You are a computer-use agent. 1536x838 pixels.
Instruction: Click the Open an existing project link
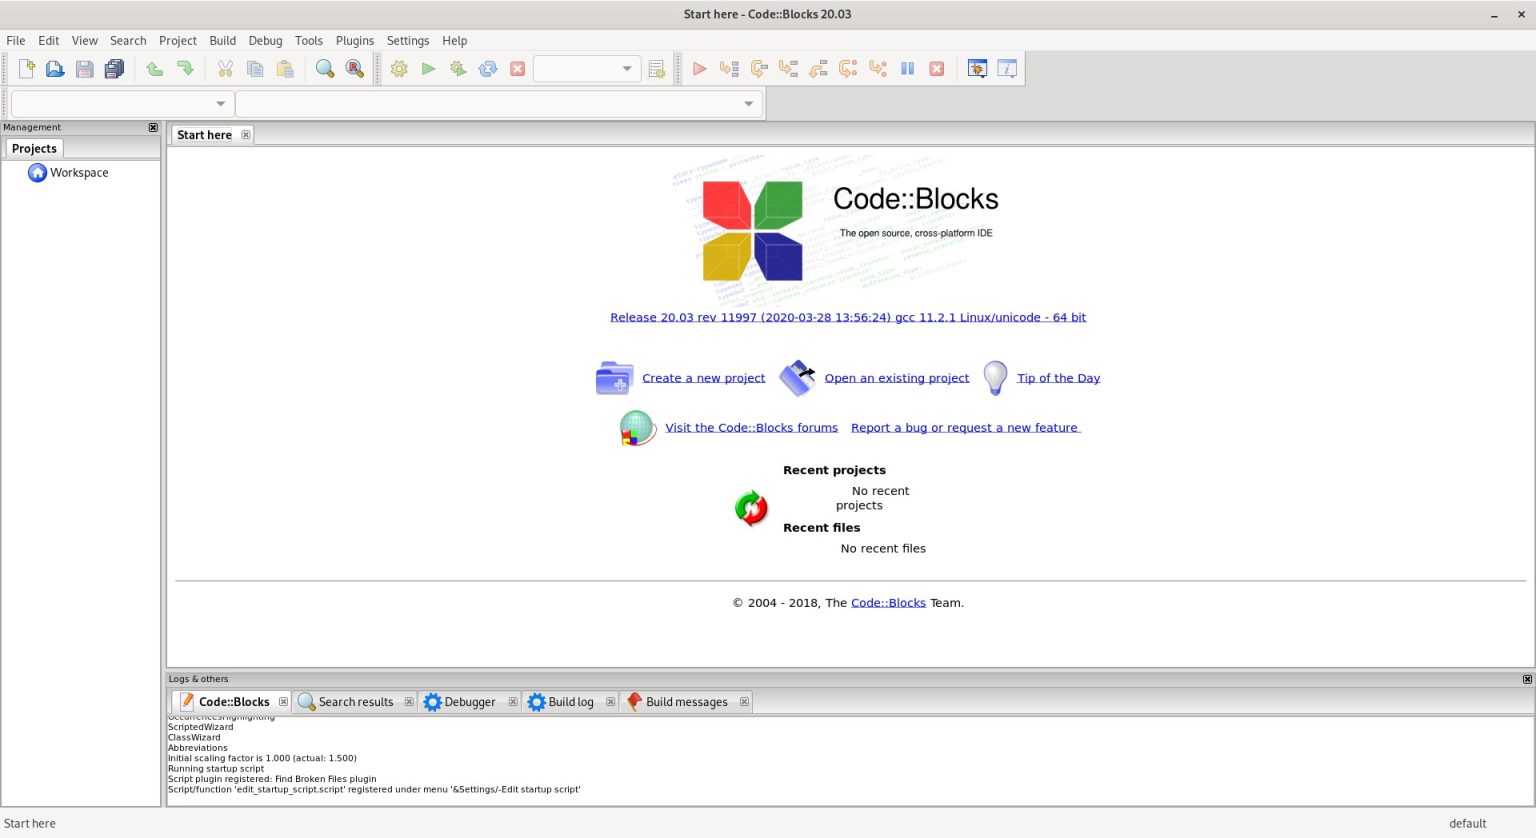click(x=897, y=378)
